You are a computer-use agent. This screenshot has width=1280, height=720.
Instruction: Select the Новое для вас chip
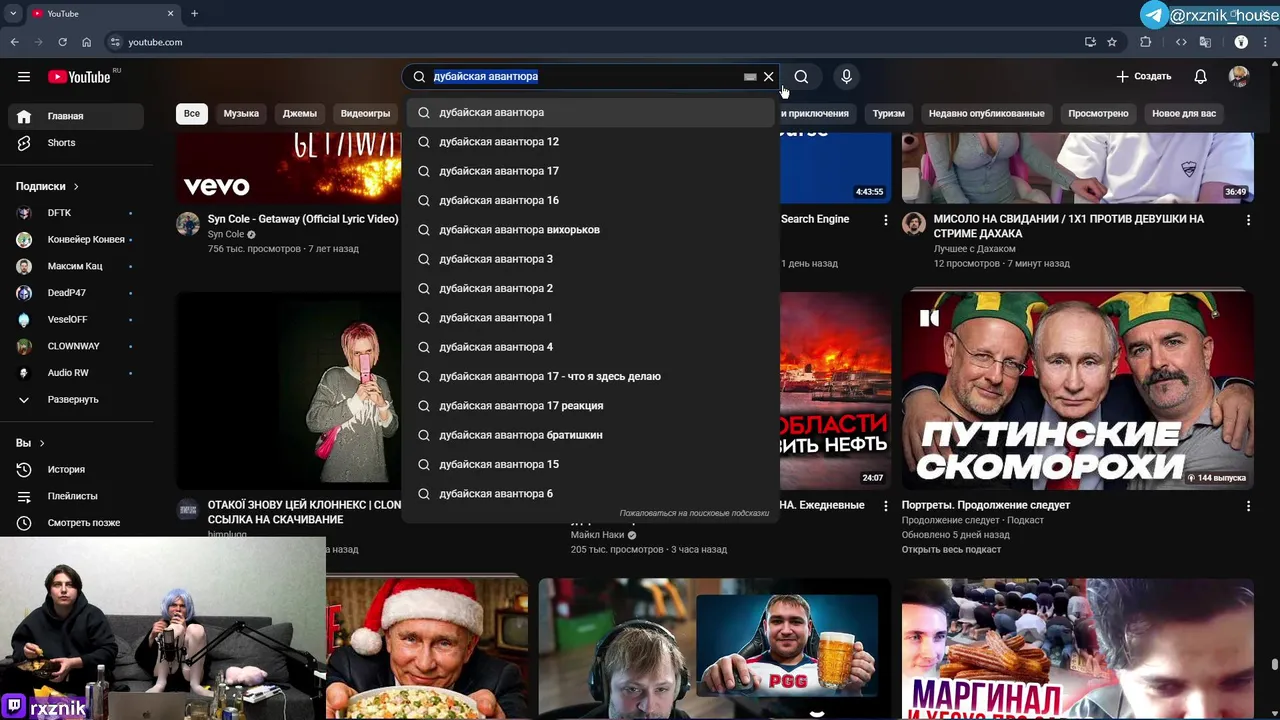[x=1184, y=114]
